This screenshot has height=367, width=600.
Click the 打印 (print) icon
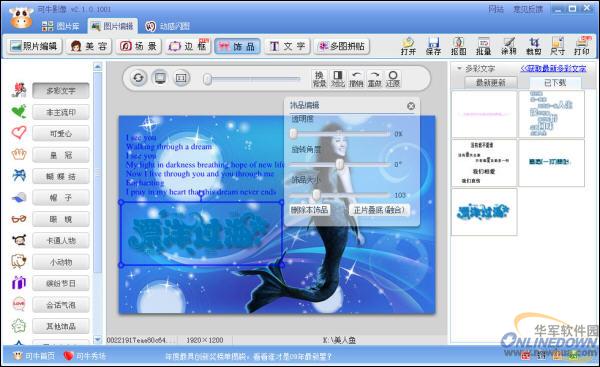[x=582, y=46]
